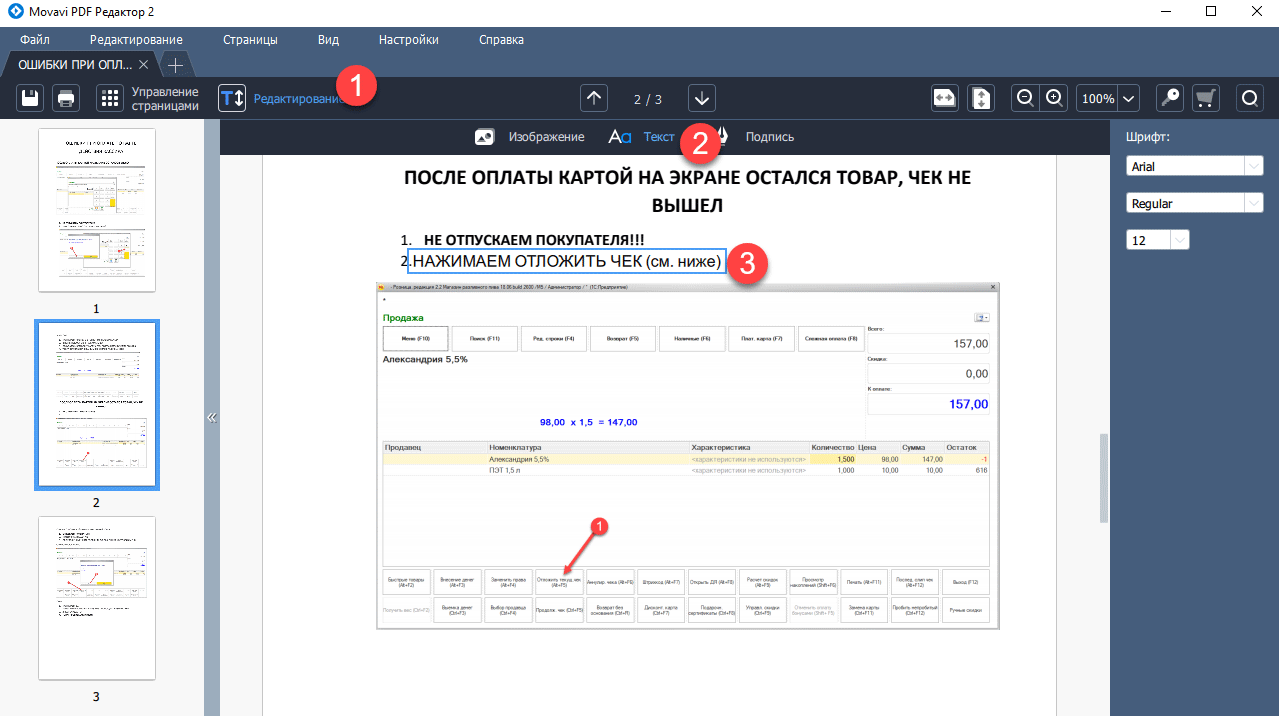Open the Arial font dropdown
The image size is (1279, 716).
tap(1194, 167)
